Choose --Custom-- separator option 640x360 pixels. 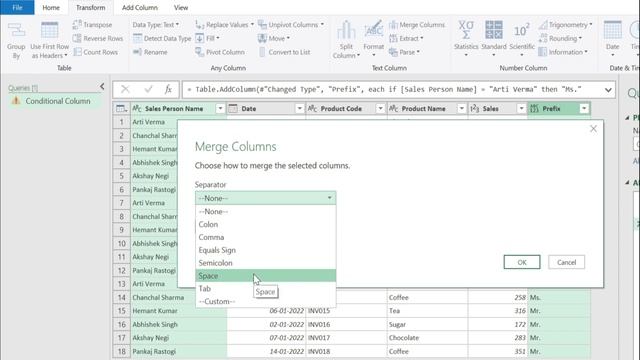pyautogui.click(x=265, y=301)
